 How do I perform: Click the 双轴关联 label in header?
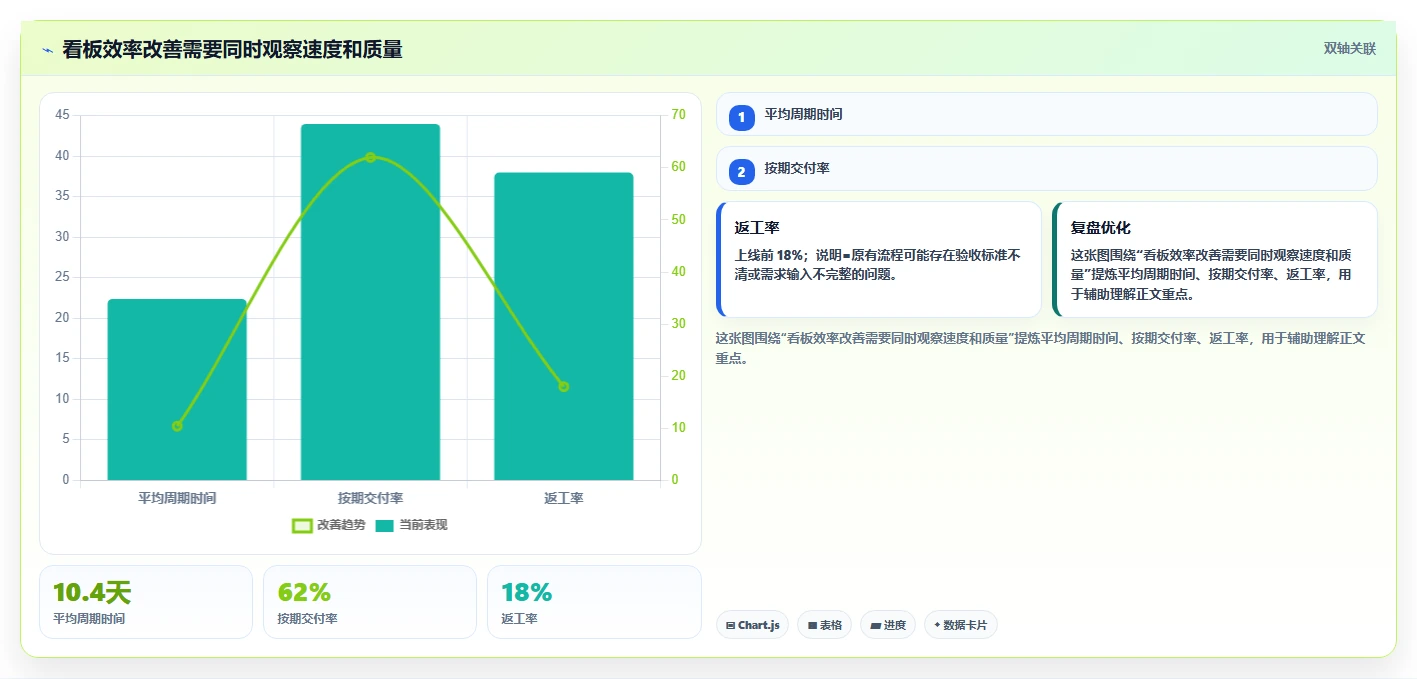click(1350, 49)
